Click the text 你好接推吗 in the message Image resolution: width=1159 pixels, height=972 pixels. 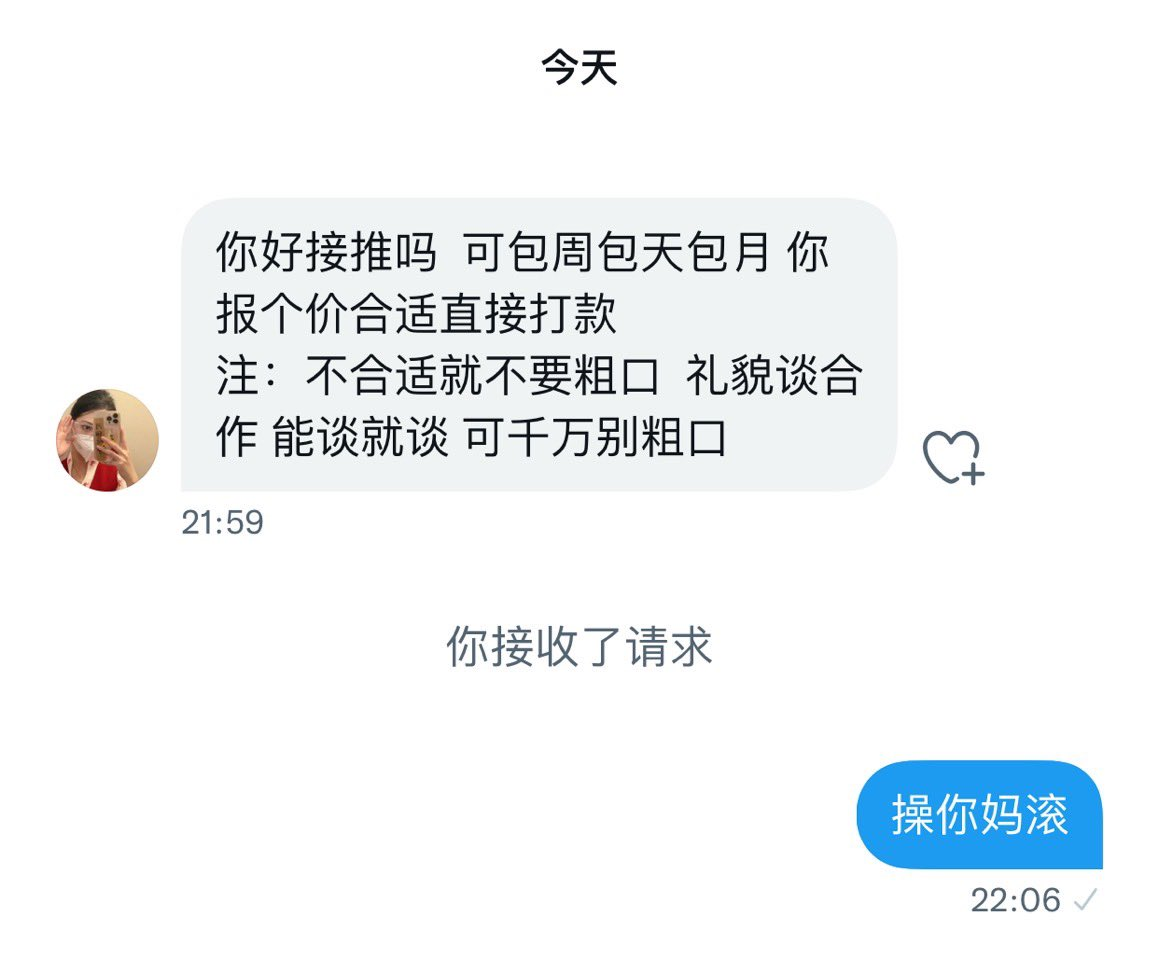coord(327,252)
